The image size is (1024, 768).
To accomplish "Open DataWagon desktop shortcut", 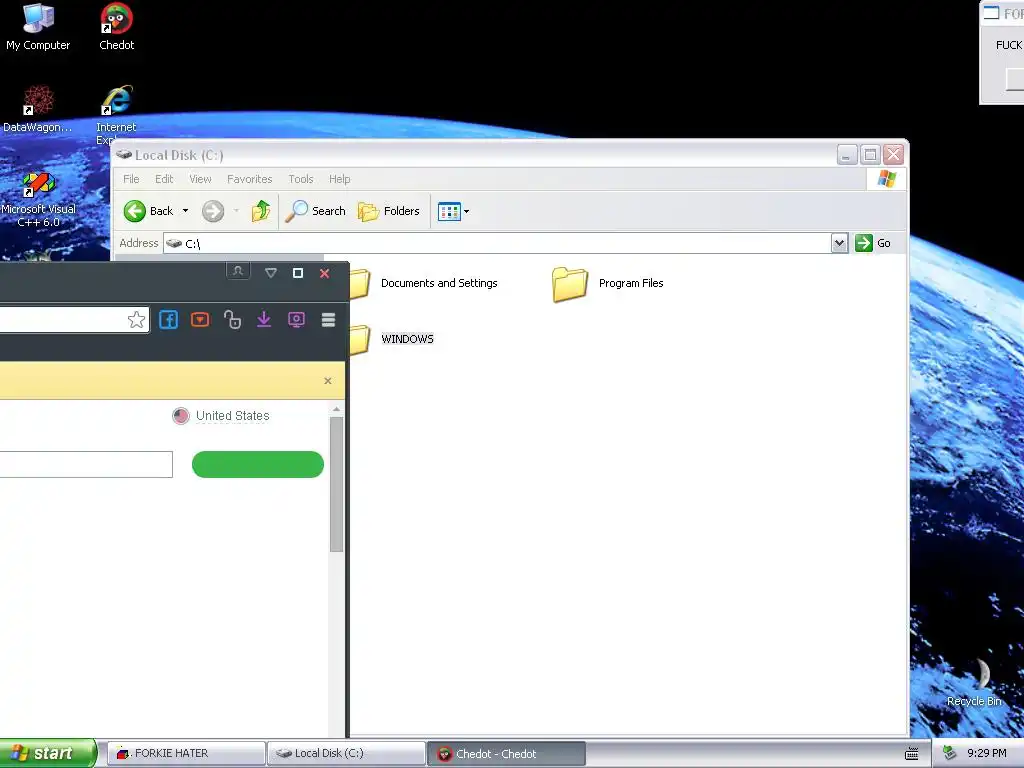I will (37, 108).
